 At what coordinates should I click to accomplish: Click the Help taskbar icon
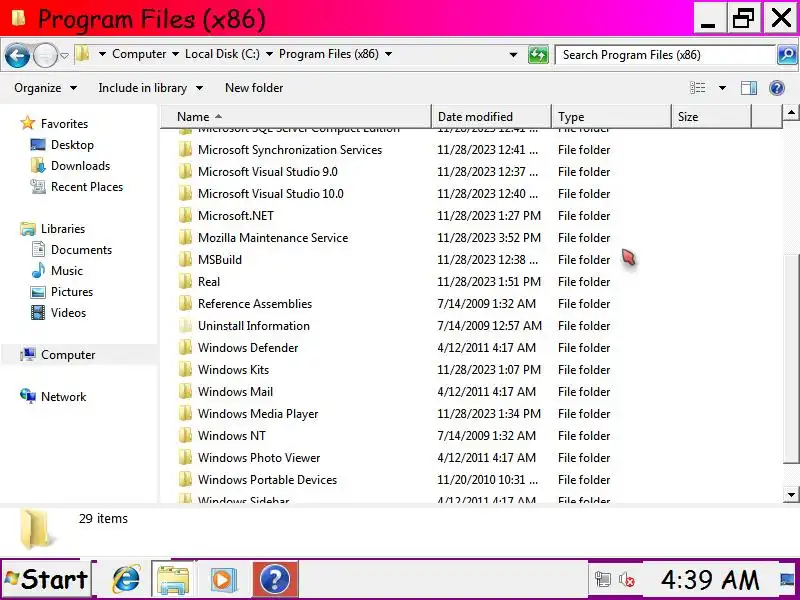click(276, 579)
